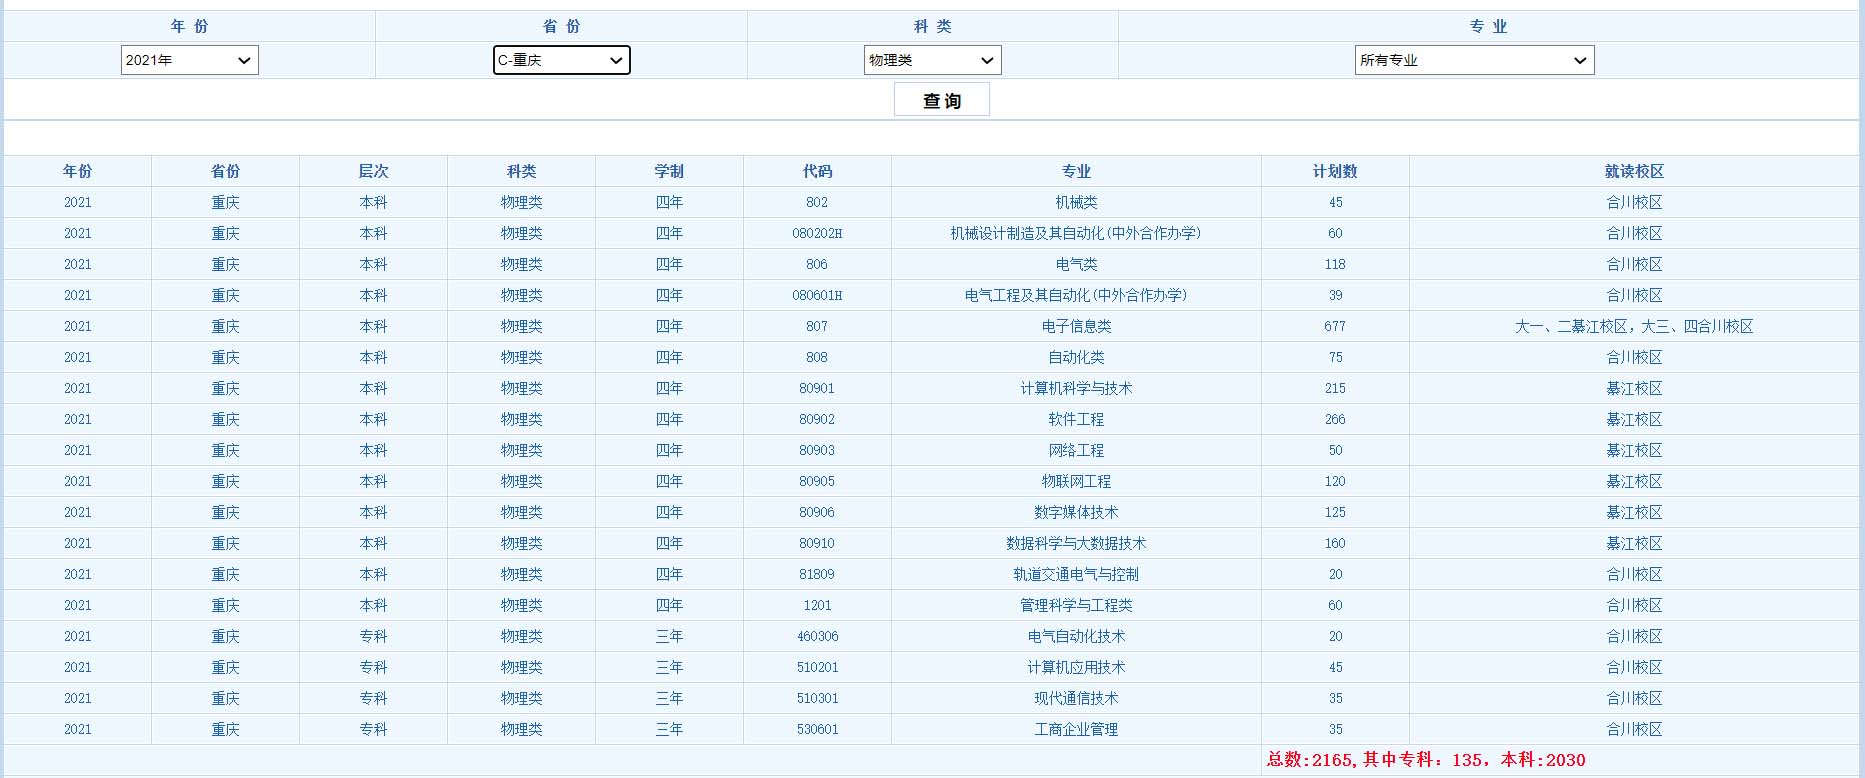Open the year dropdown showing 2021年
This screenshot has height=778, width=1865.
(189, 60)
